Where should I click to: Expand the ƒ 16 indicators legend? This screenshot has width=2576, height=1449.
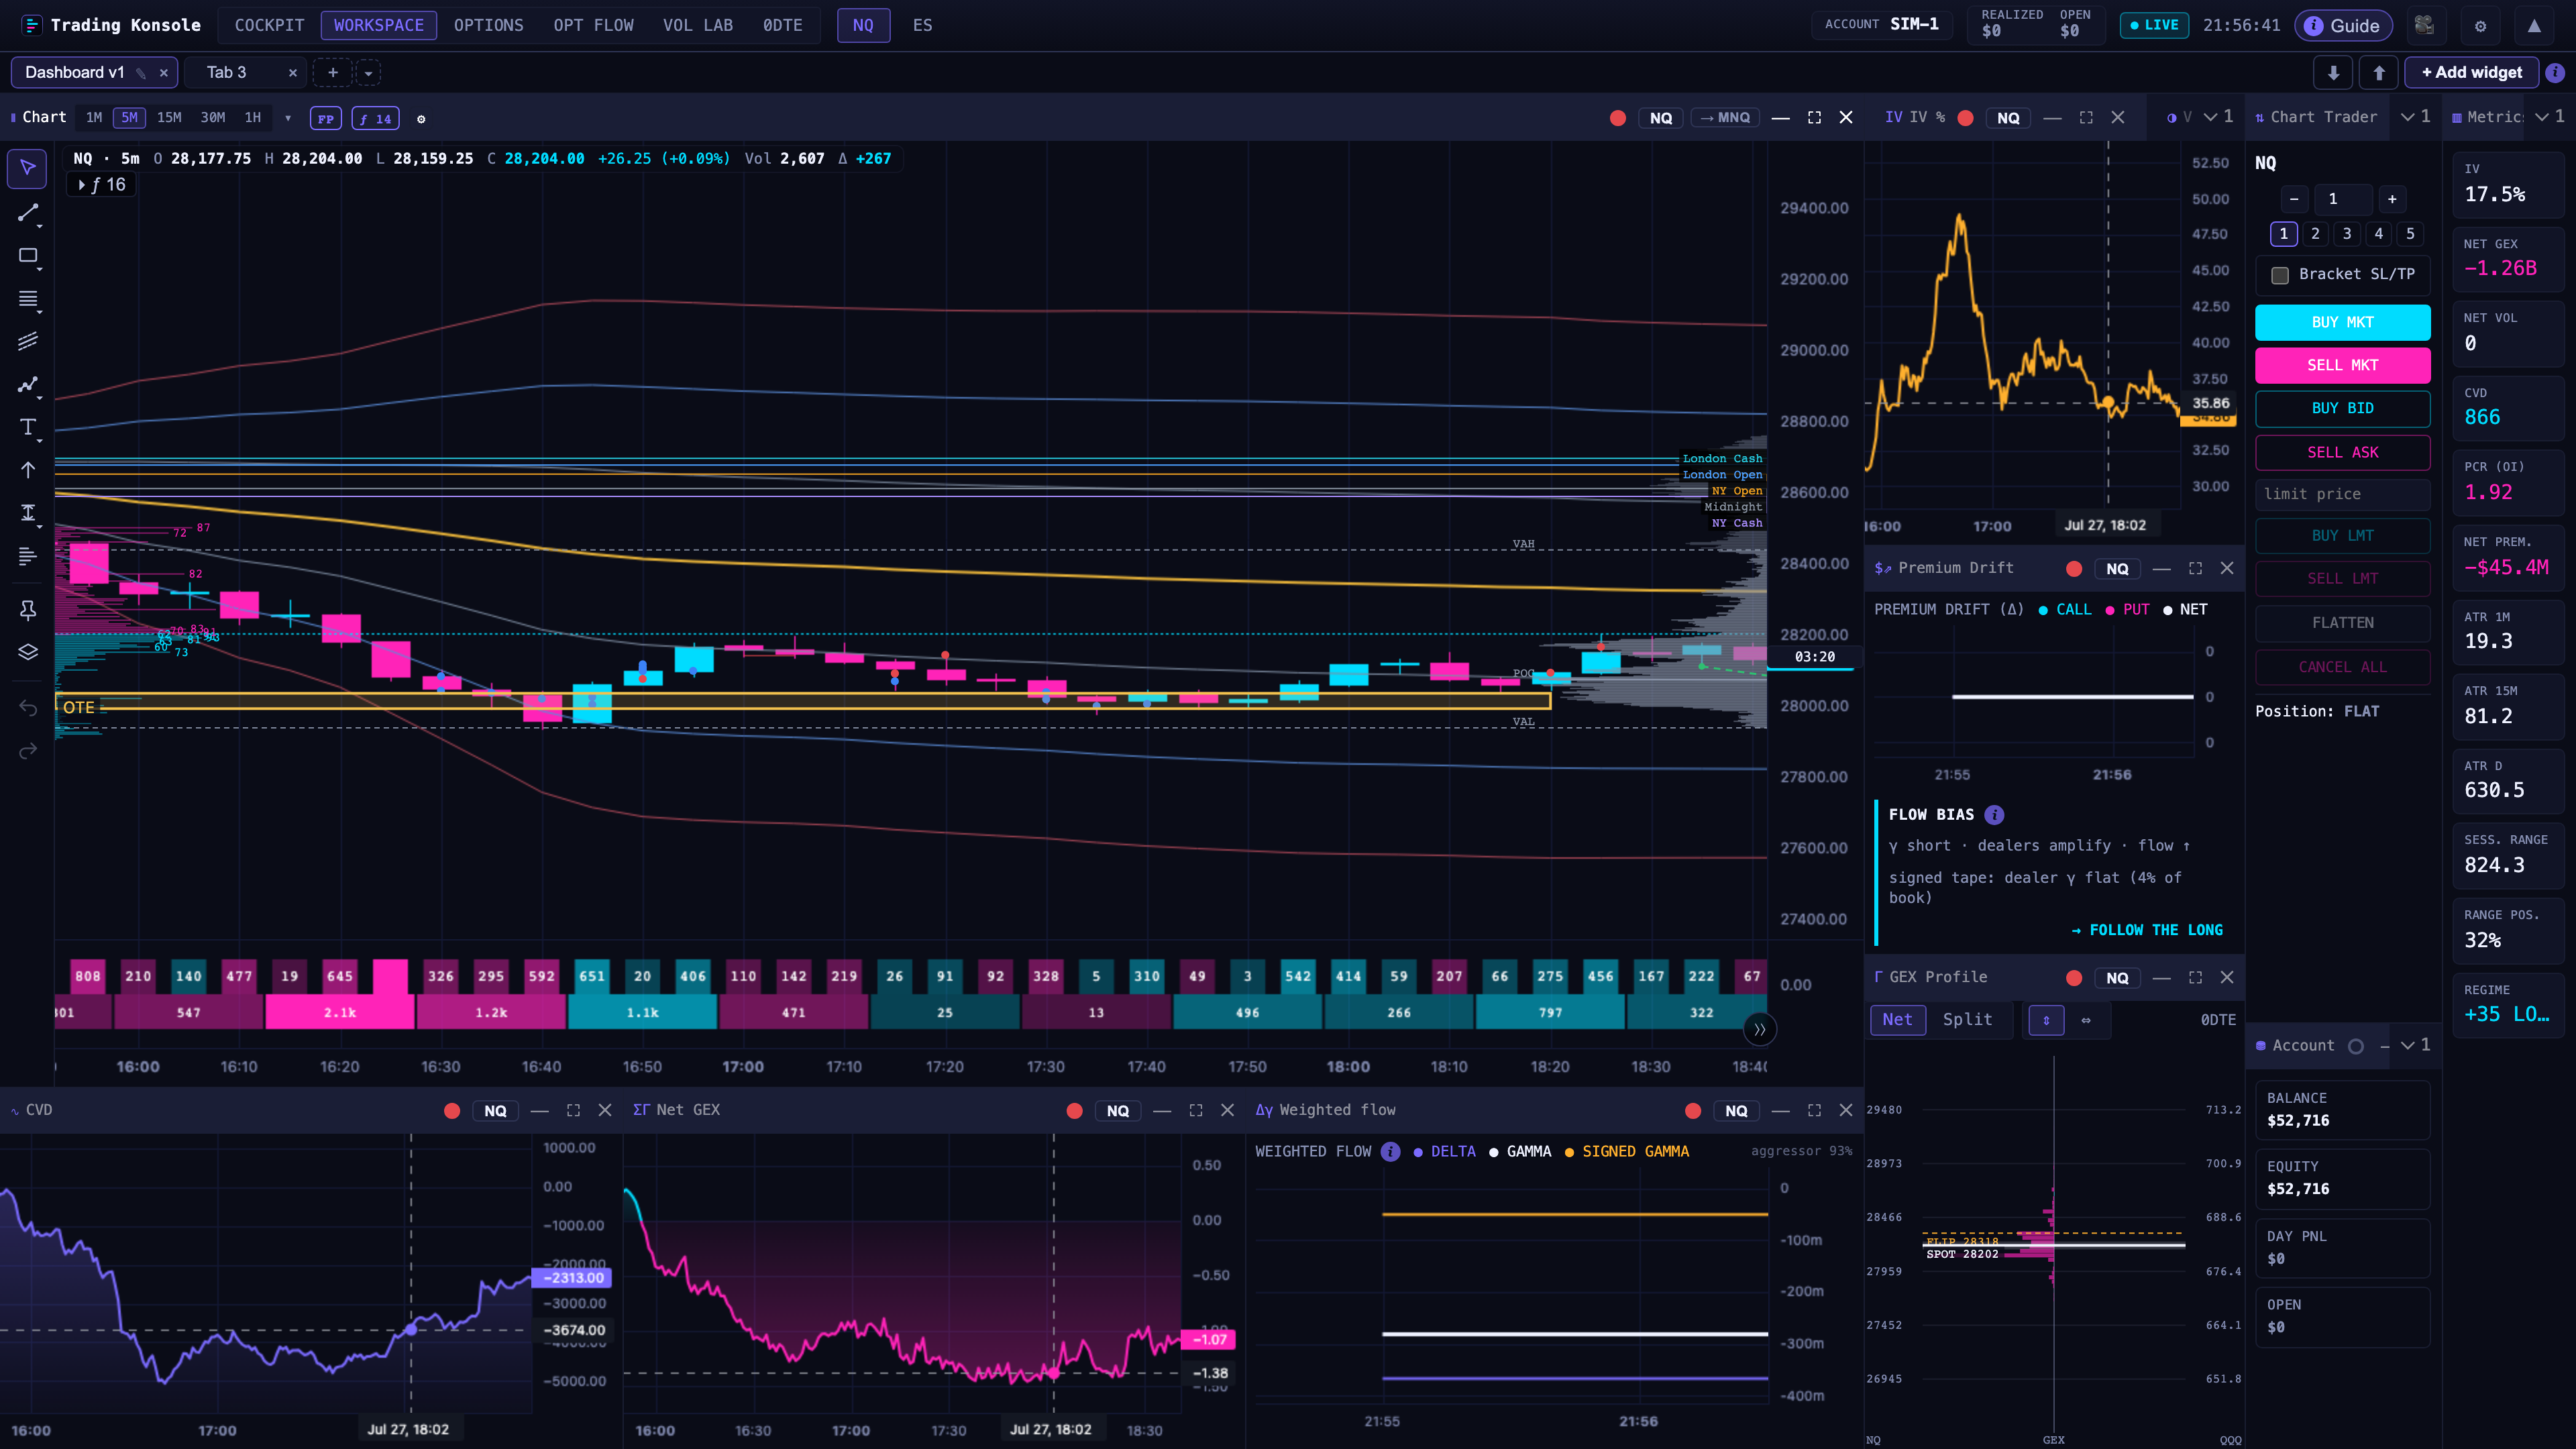coord(101,185)
